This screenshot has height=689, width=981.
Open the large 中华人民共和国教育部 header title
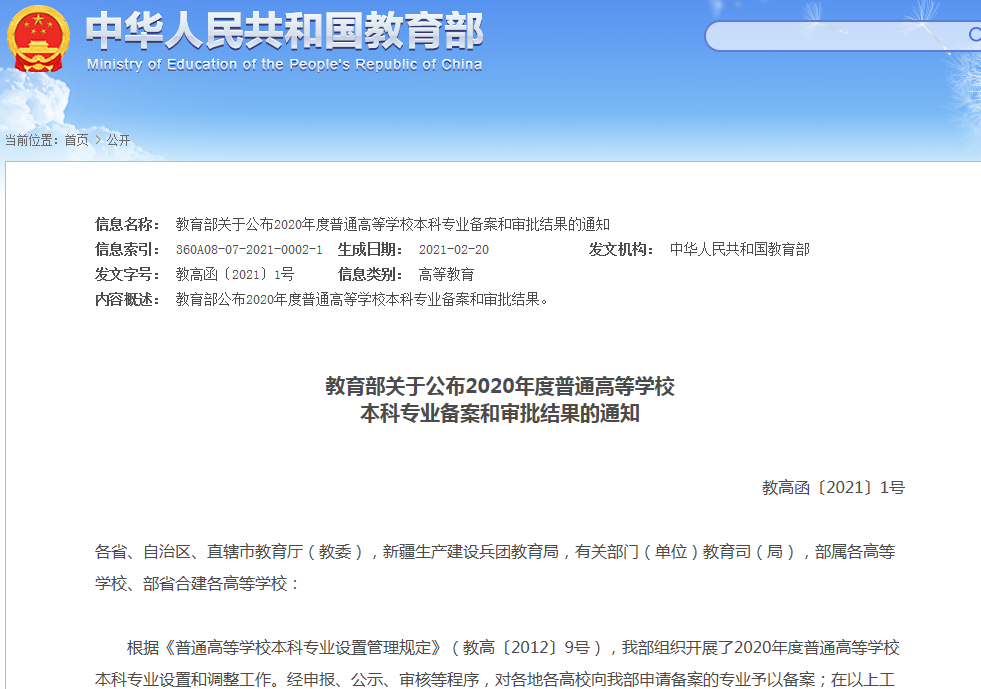pos(285,31)
